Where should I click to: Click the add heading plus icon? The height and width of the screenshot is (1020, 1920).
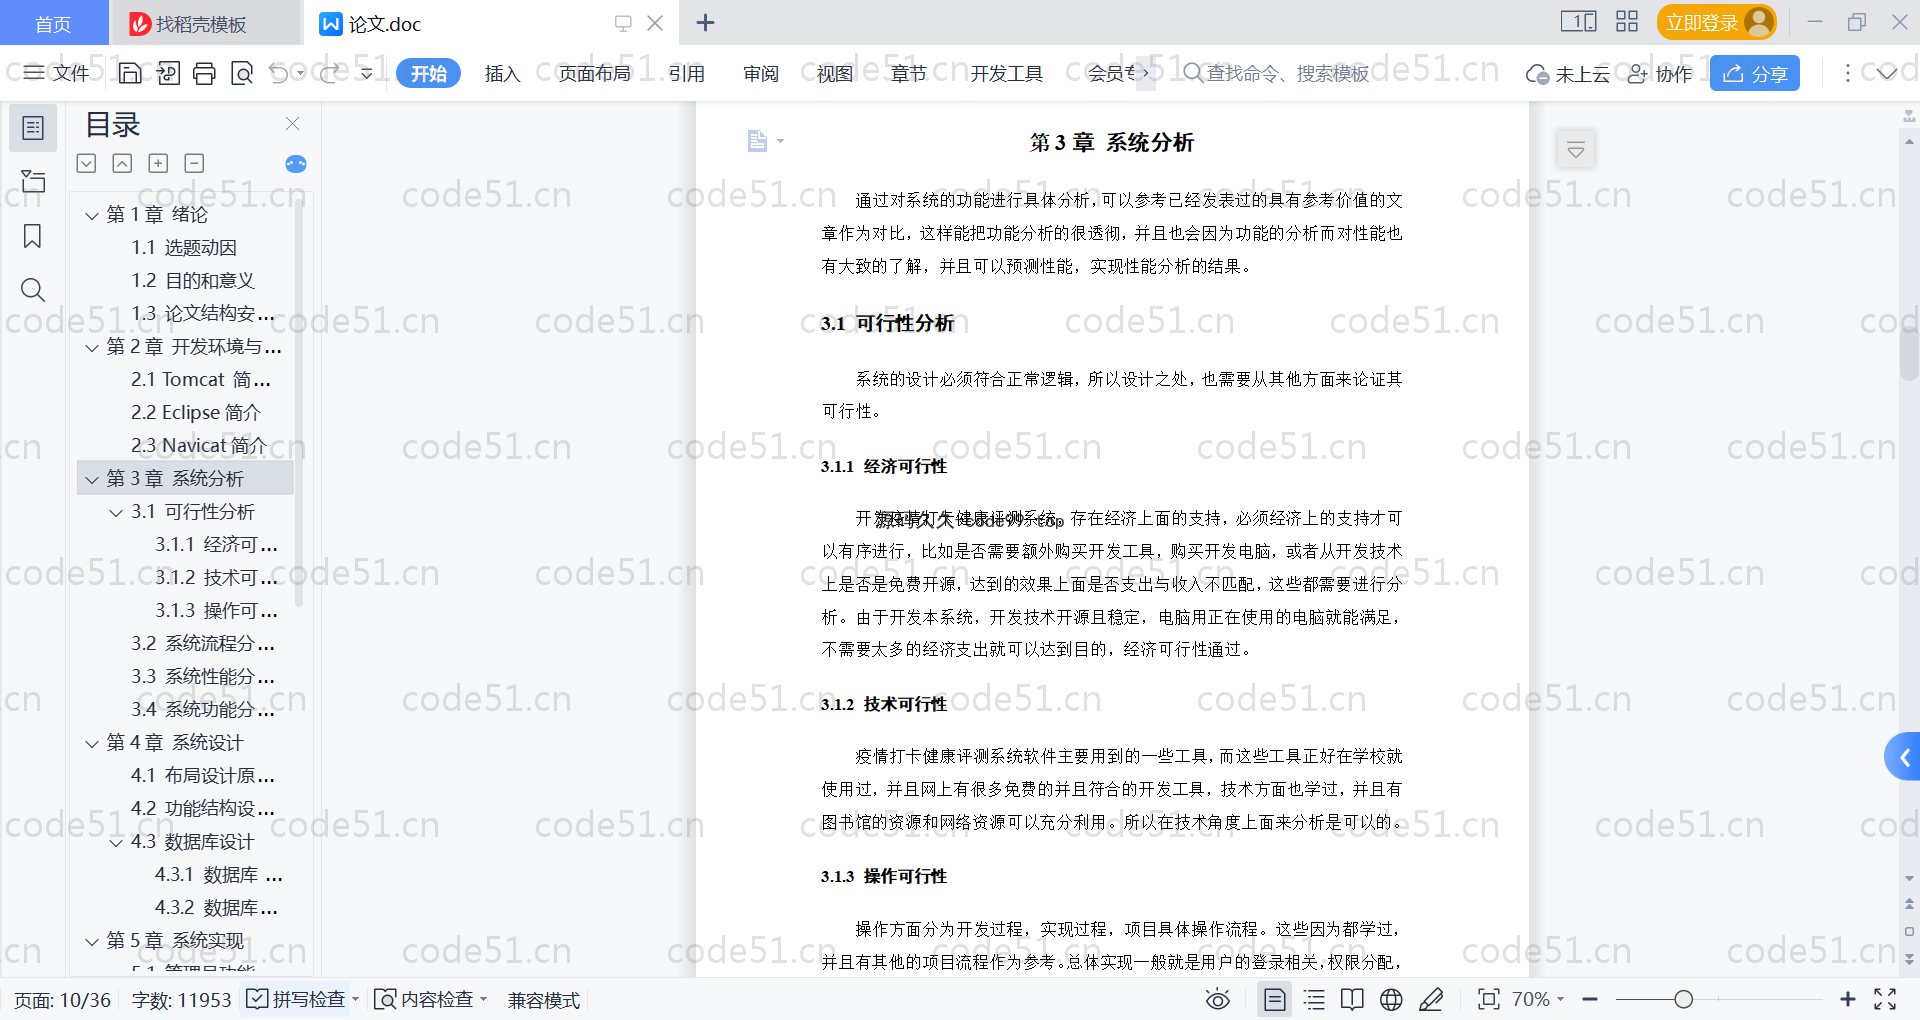pyautogui.click(x=158, y=163)
